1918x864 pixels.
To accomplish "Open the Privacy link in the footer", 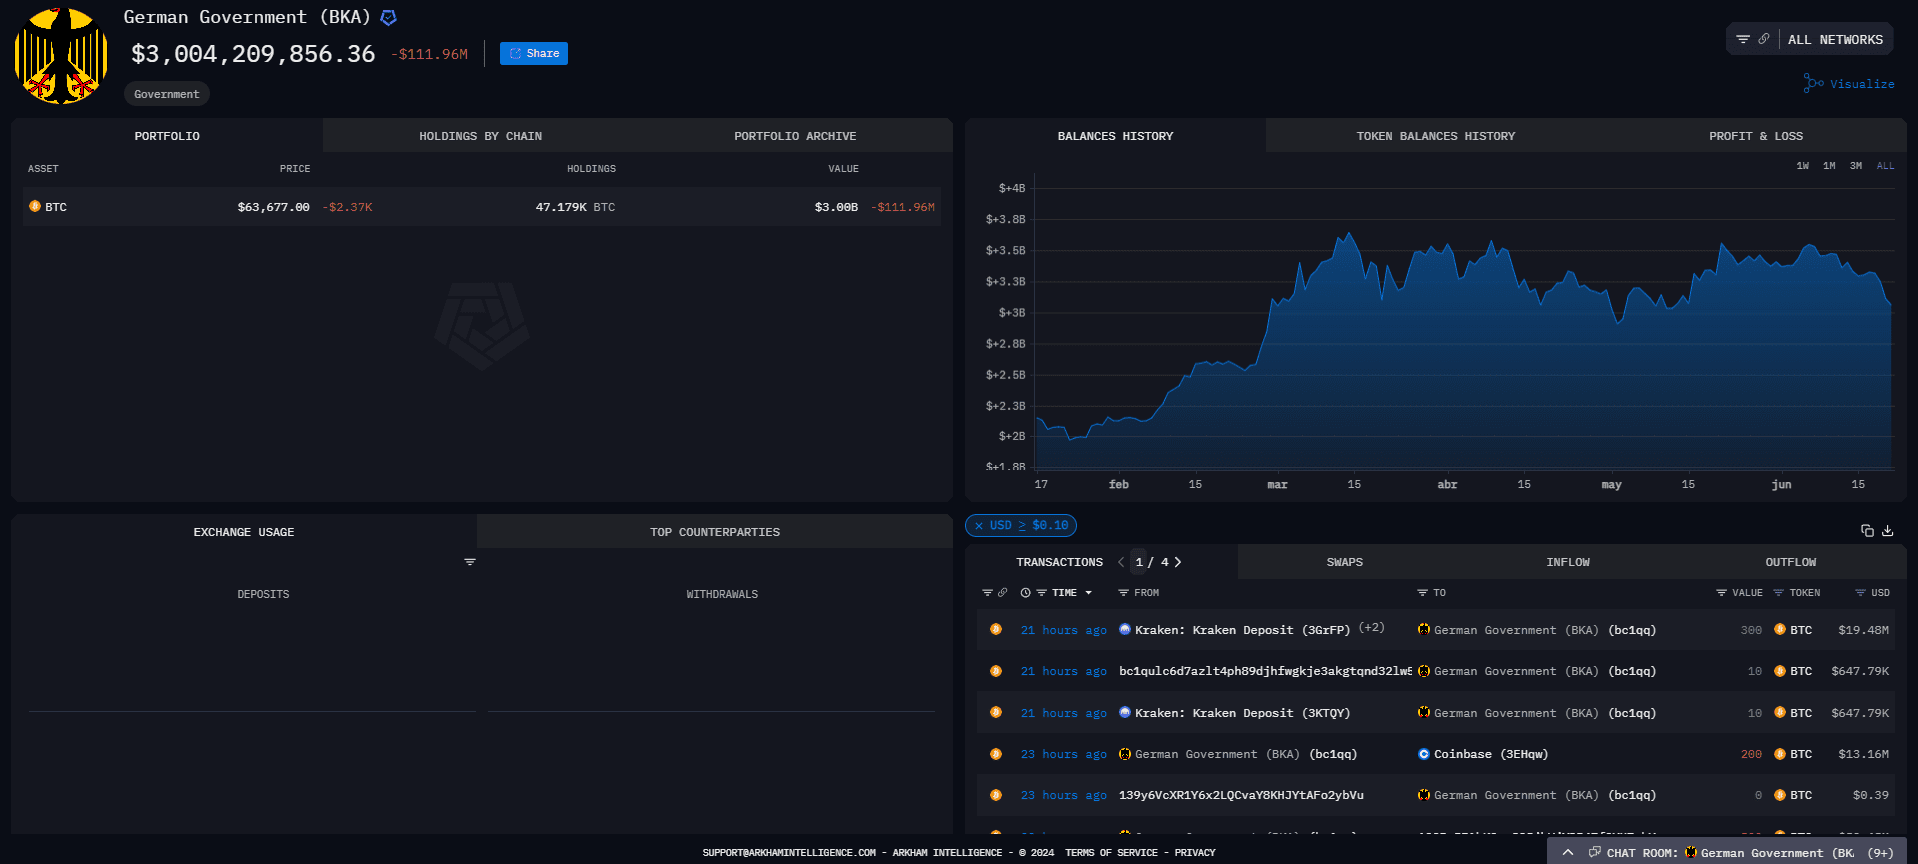I will [1195, 852].
